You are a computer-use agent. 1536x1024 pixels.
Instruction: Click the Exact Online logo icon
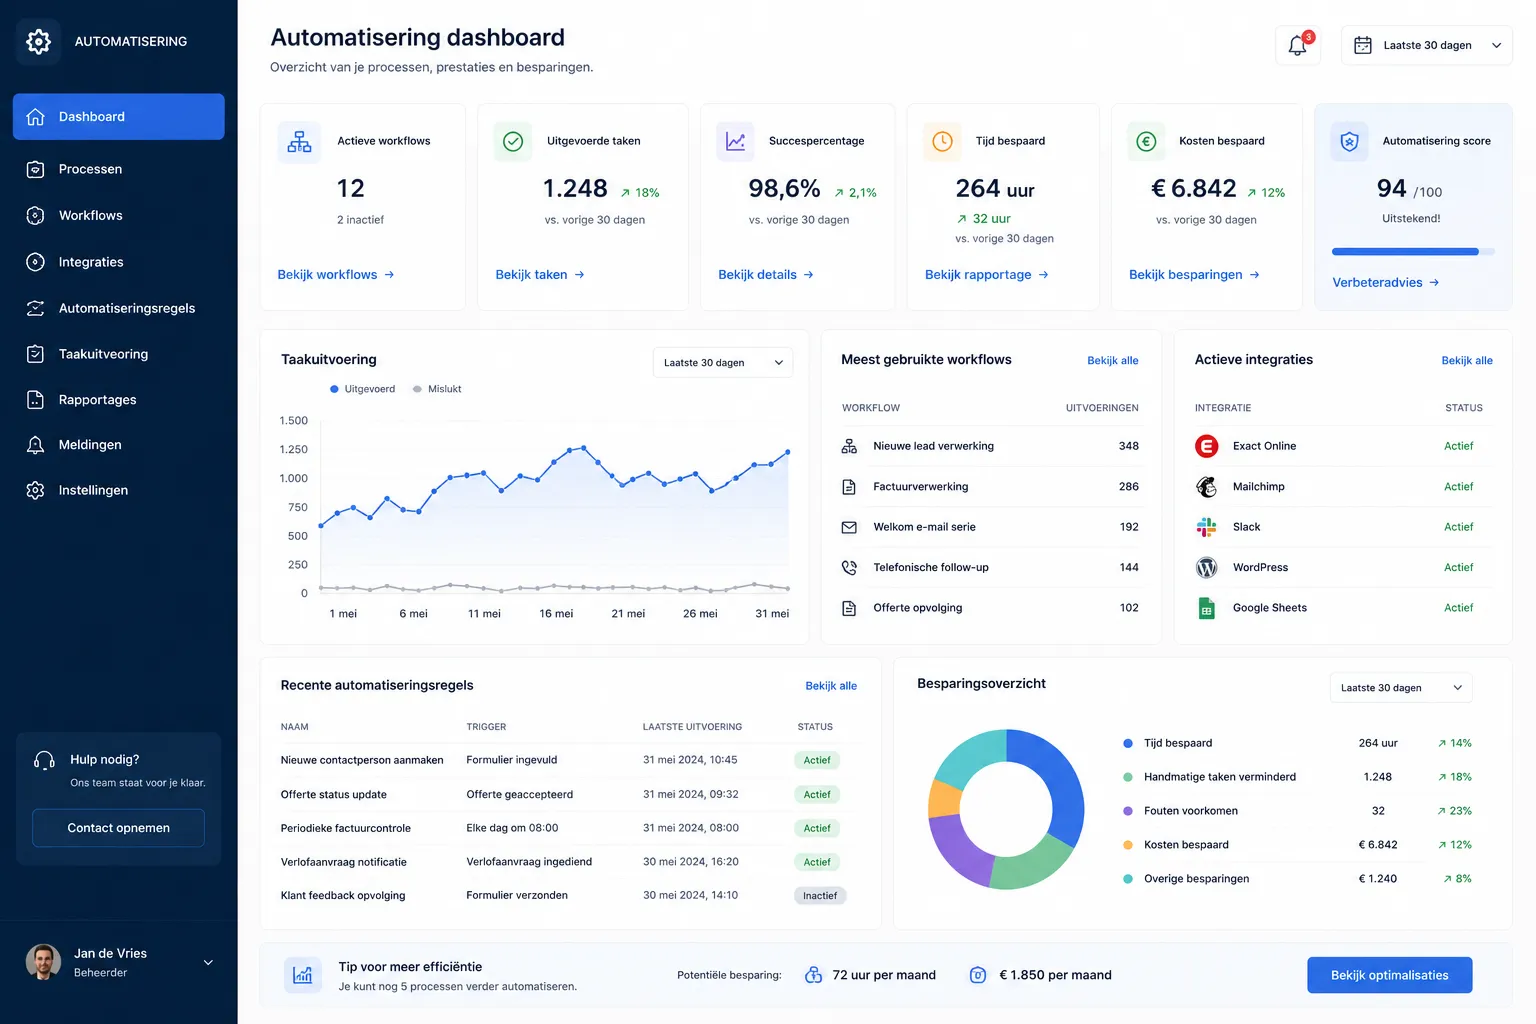[1207, 446]
